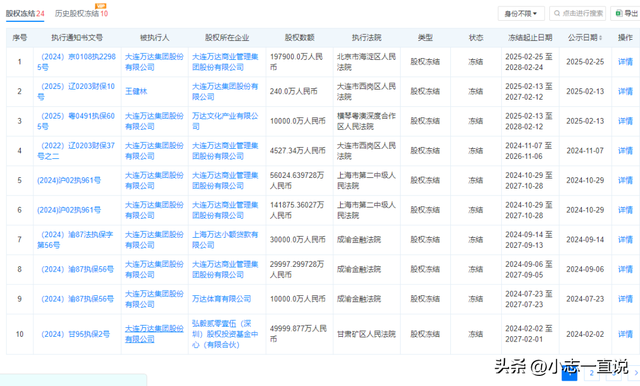Image resolution: width=640 pixels, height=386 pixels.
Task: Open 万达文化产业有限公司 link
Action: coord(225,121)
